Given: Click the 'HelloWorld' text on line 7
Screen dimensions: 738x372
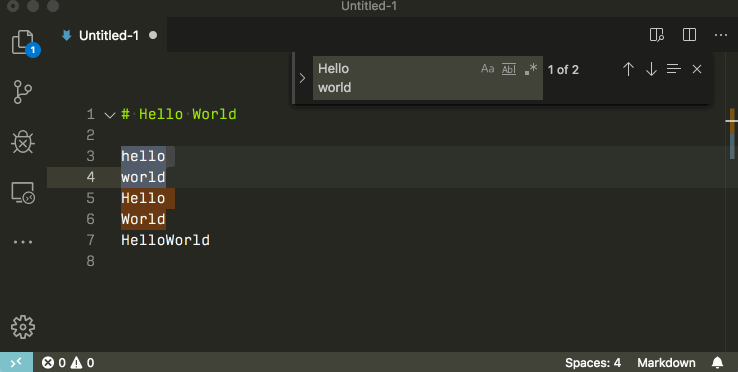Looking at the screenshot, I should pos(165,240).
